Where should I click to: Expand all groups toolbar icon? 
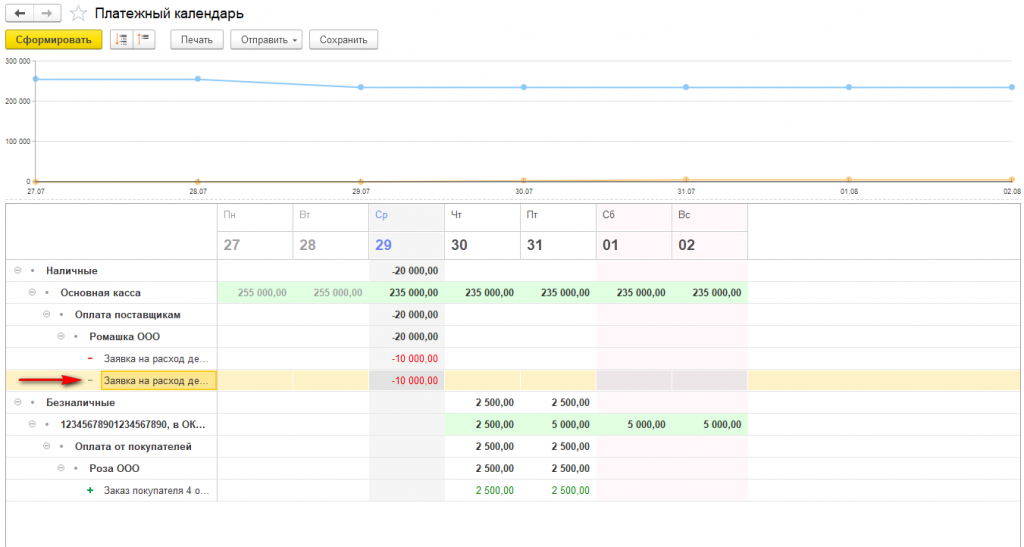(x=121, y=40)
